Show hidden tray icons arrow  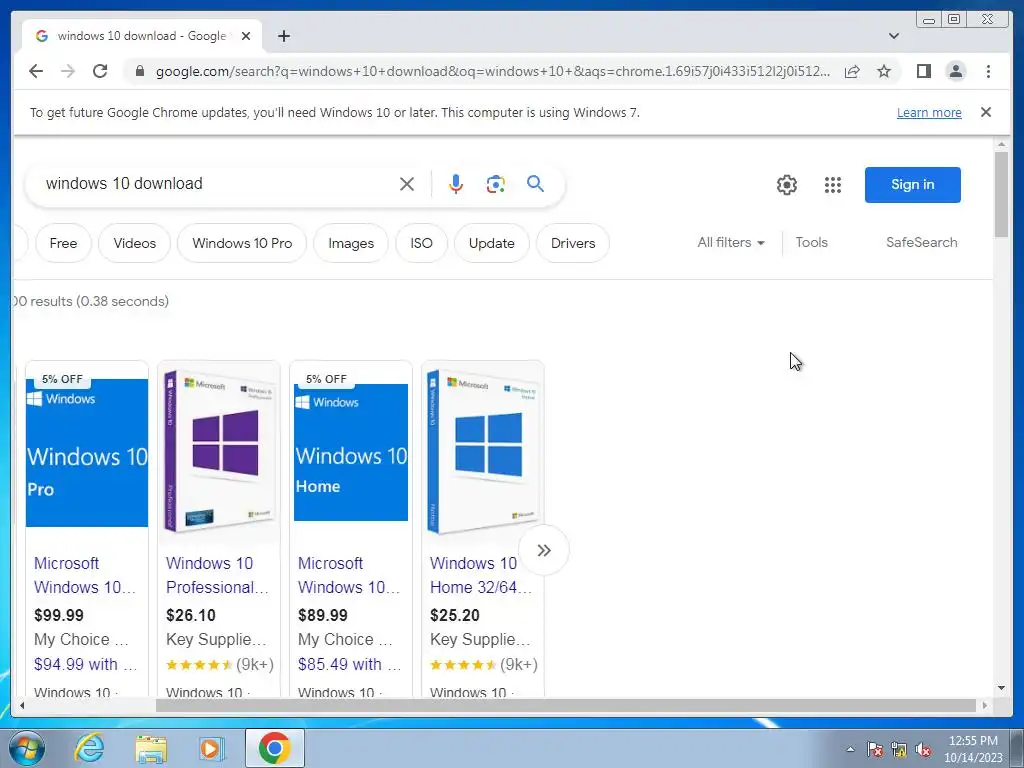click(x=850, y=749)
